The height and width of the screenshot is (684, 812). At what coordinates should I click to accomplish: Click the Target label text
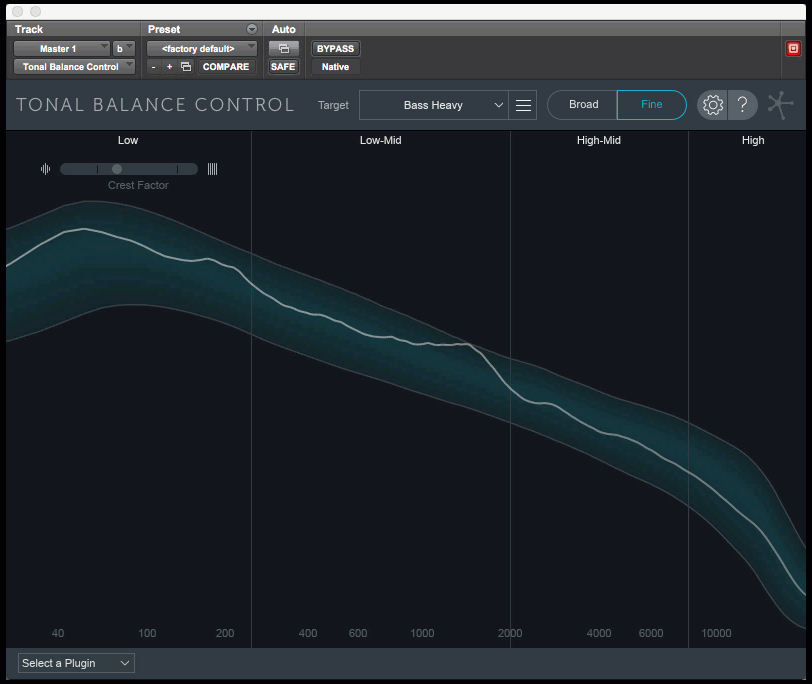coord(333,105)
